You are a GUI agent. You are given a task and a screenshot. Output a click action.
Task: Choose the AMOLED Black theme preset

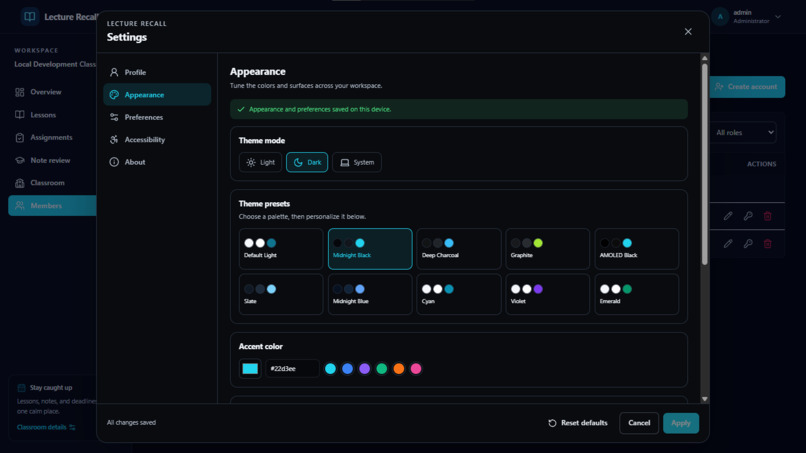point(637,249)
